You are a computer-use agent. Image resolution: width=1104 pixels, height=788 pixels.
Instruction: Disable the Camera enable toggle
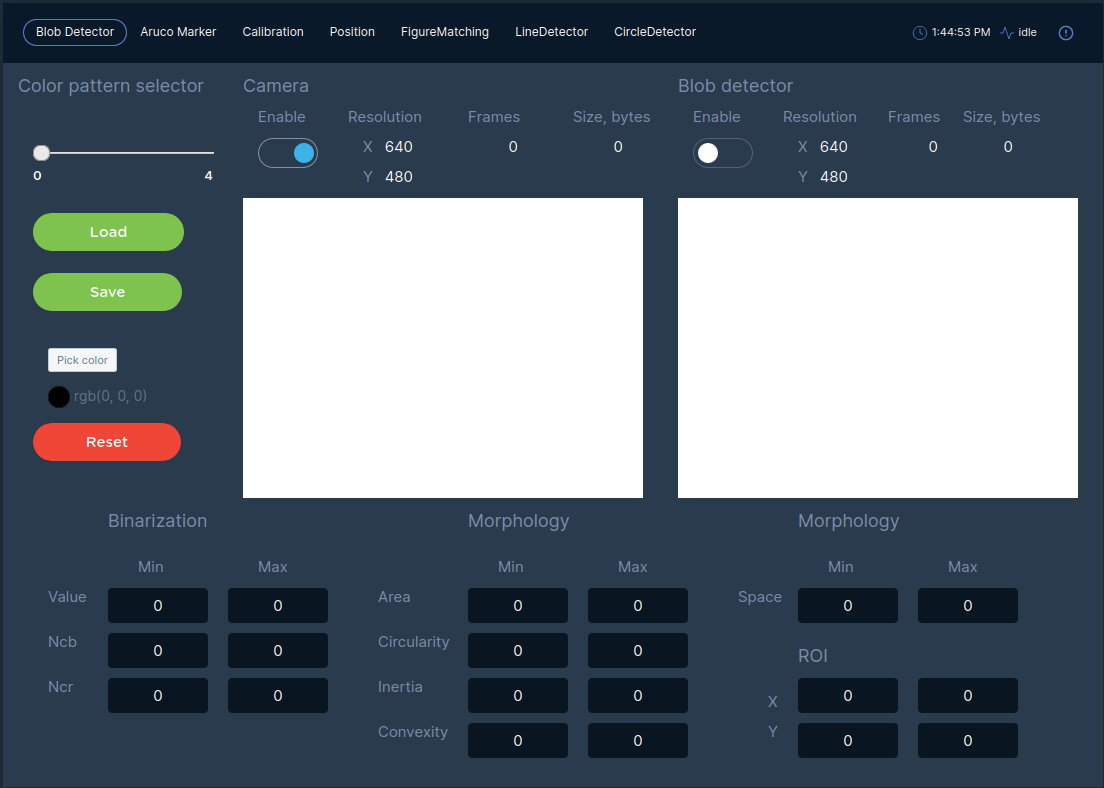(x=288, y=153)
